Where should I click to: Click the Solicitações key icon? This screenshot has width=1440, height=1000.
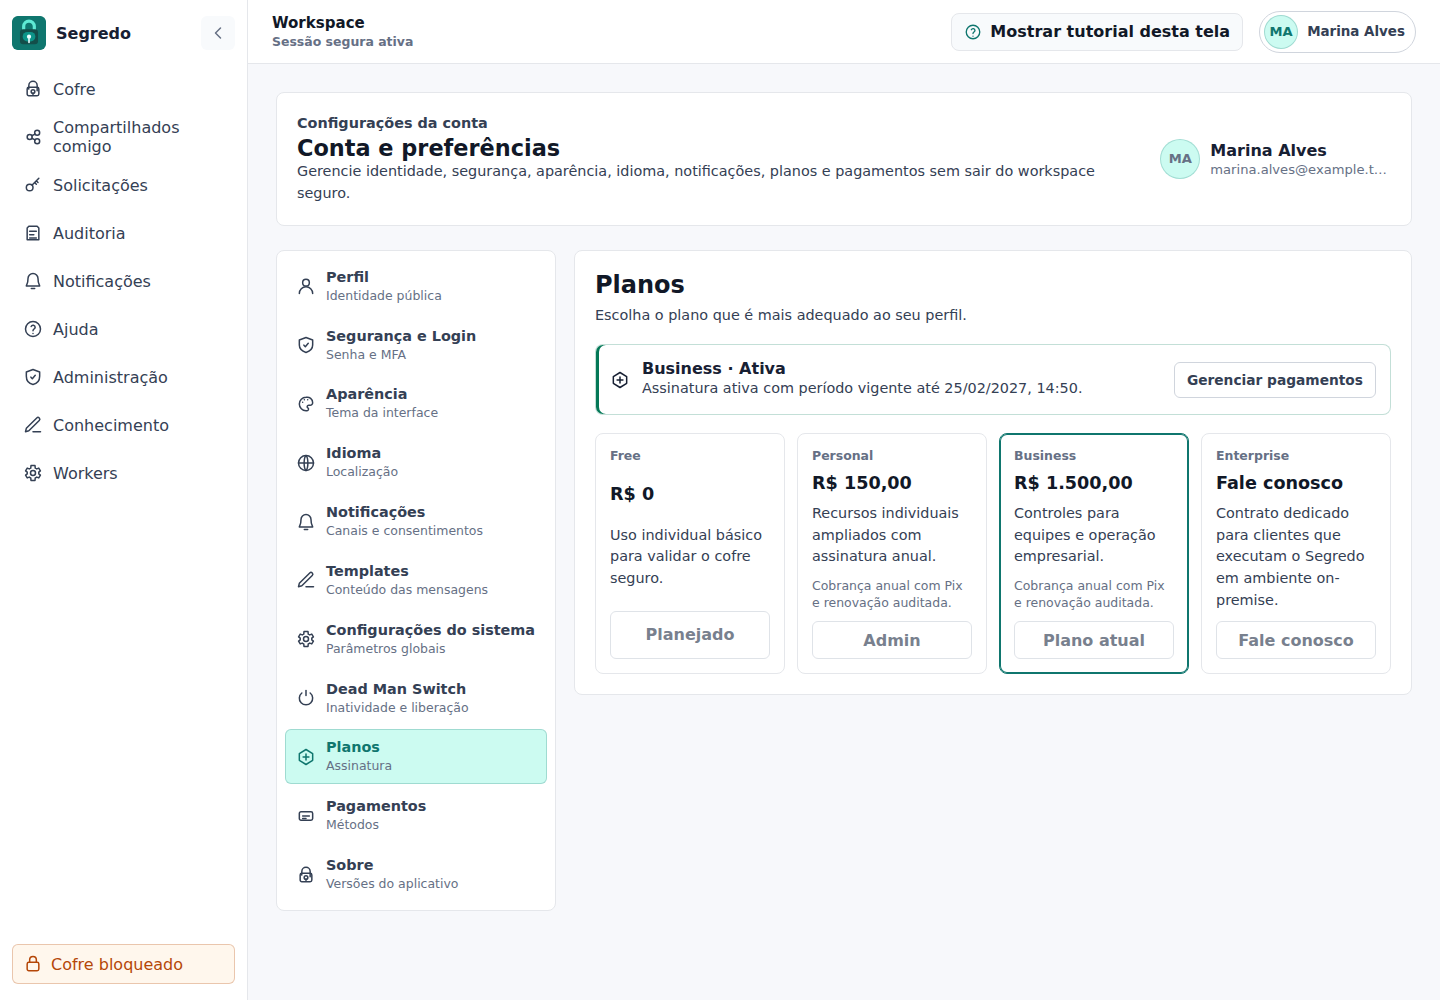(33, 185)
